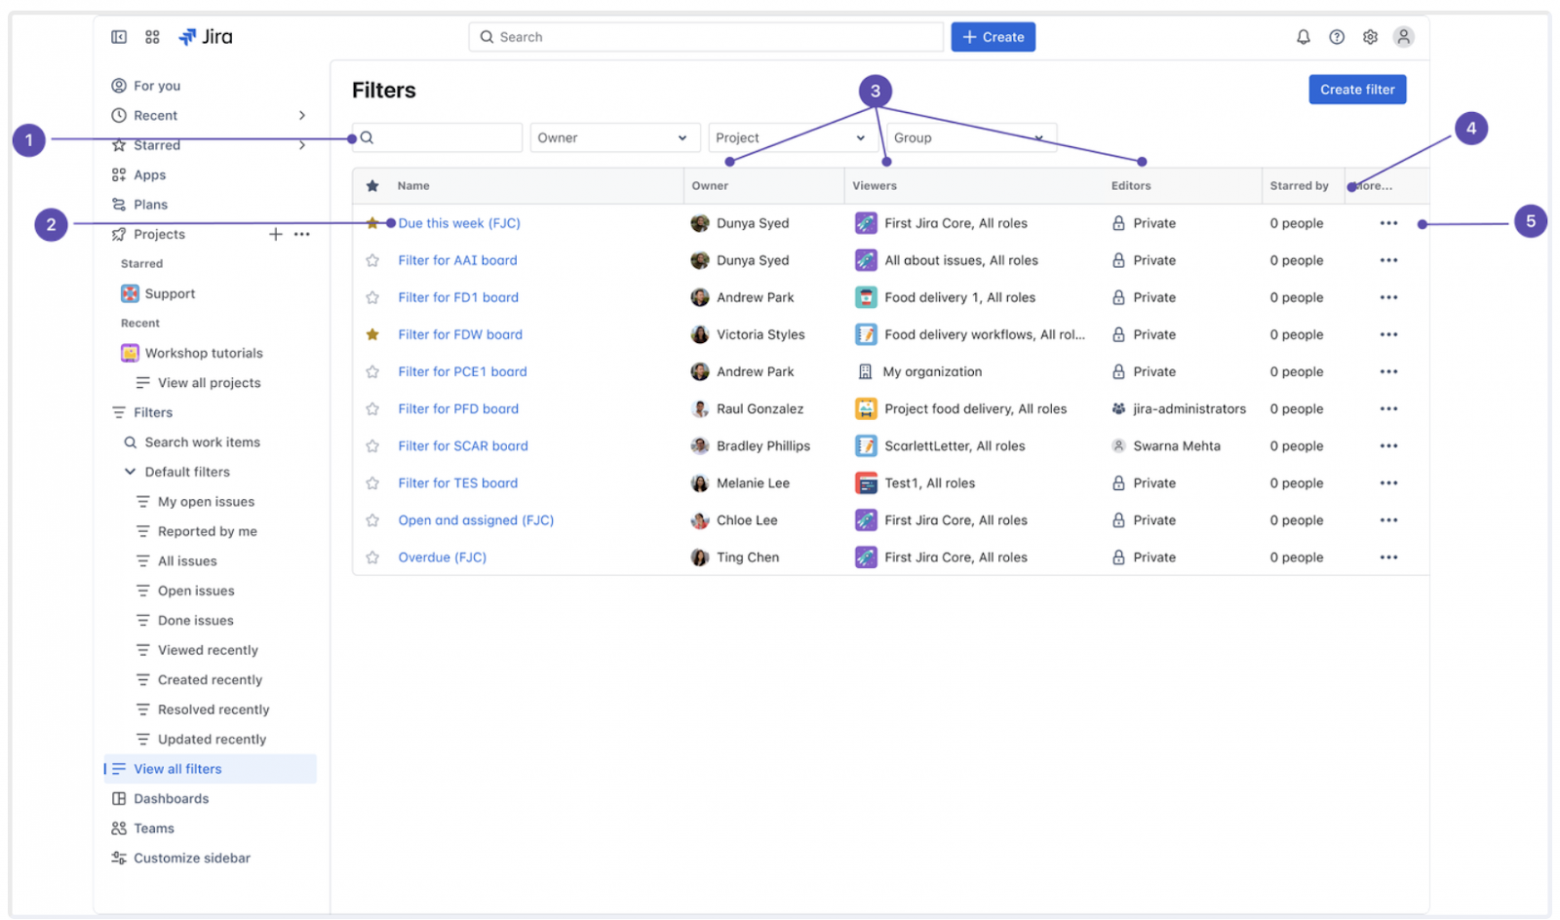1560x920 pixels.
Task: Collapse the sidebar using the panel icon
Action: (x=118, y=37)
